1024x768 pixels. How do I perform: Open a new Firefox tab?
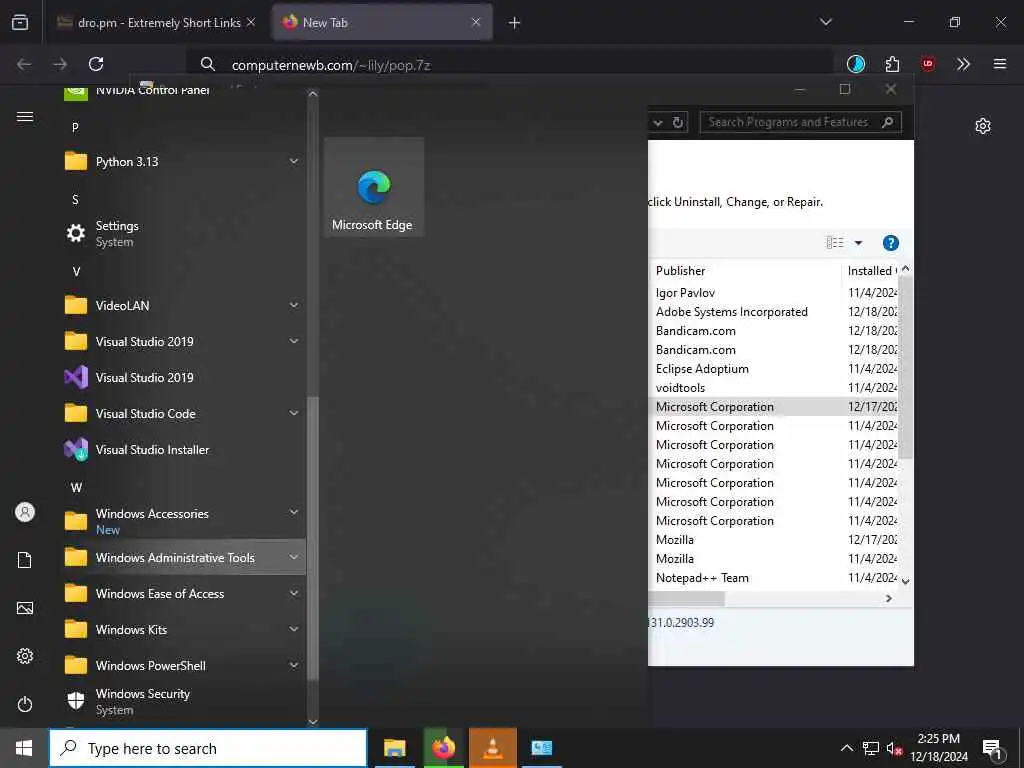click(x=515, y=23)
